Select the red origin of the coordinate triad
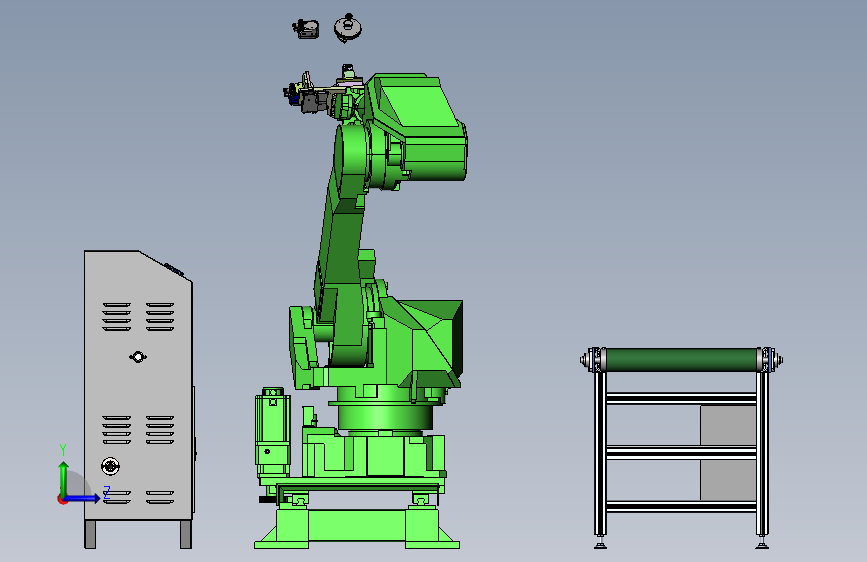This screenshot has width=867, height=562. coord(62,499)
